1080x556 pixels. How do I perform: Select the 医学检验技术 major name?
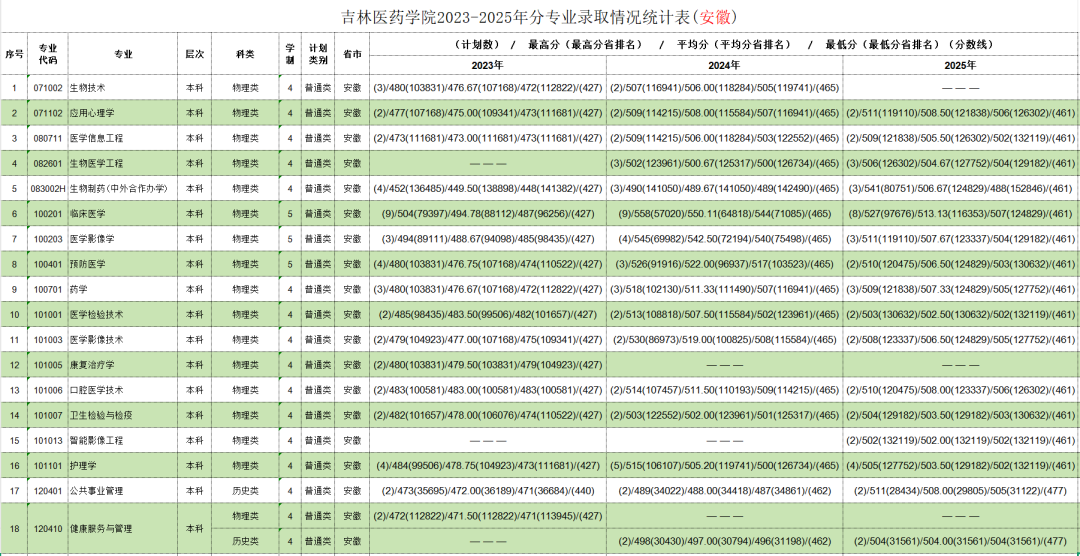[96, 314]
